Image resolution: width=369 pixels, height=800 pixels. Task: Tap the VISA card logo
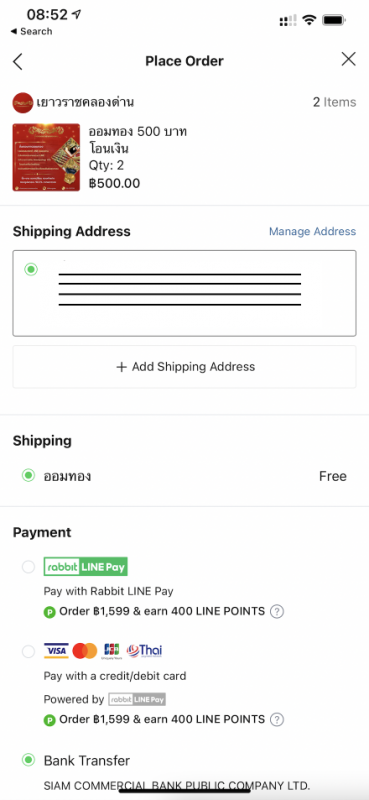point(56,651)
